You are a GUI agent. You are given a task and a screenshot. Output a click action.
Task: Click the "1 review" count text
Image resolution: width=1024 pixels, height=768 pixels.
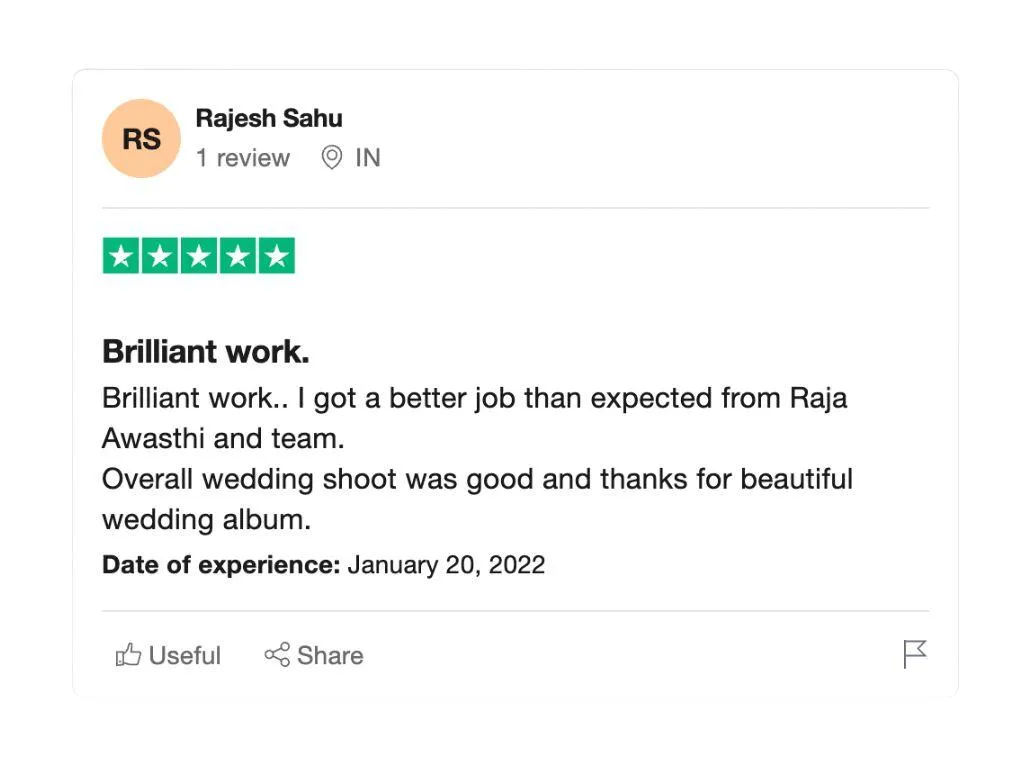tap(243, 158)
